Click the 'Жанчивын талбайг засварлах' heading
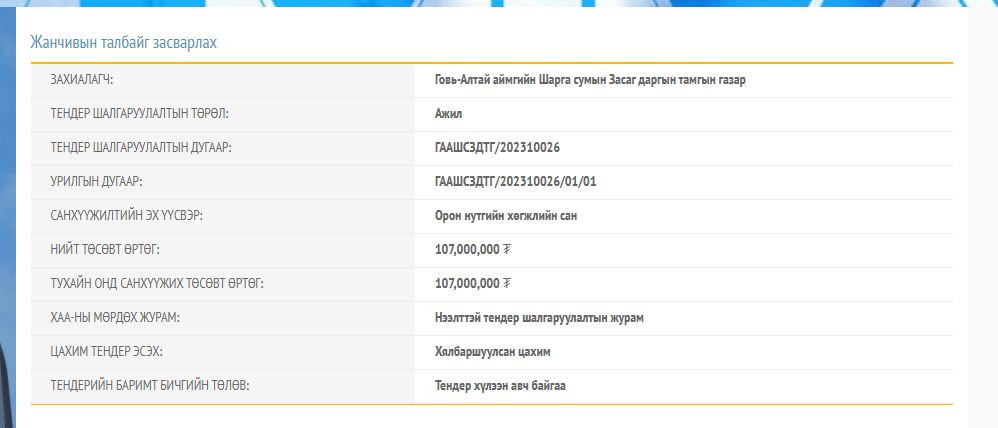The height and width of the screenshot is (428, 998). 123,43
